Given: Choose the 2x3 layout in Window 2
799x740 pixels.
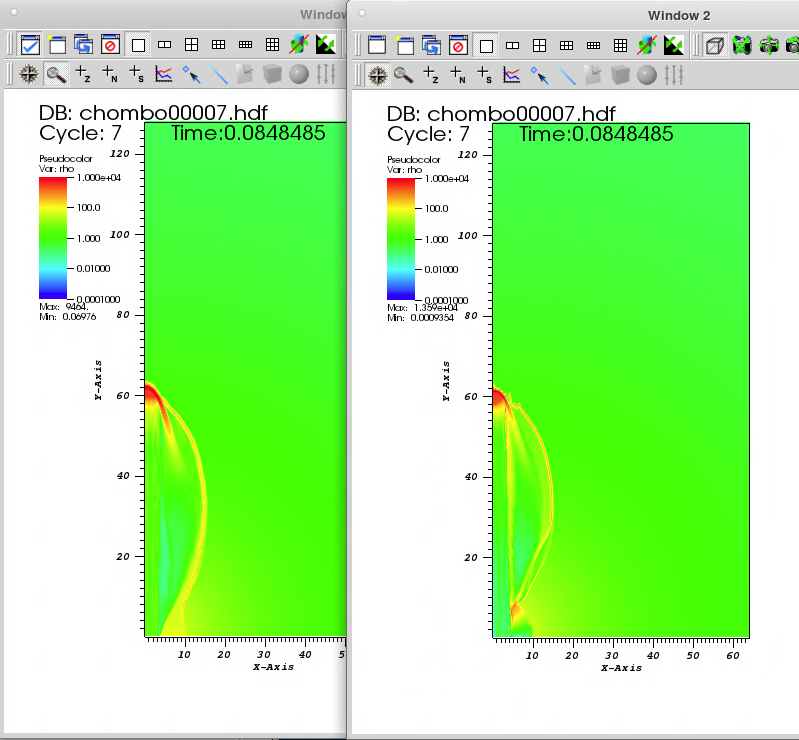Looking at the screenshot, I should (x=567, y=46).
